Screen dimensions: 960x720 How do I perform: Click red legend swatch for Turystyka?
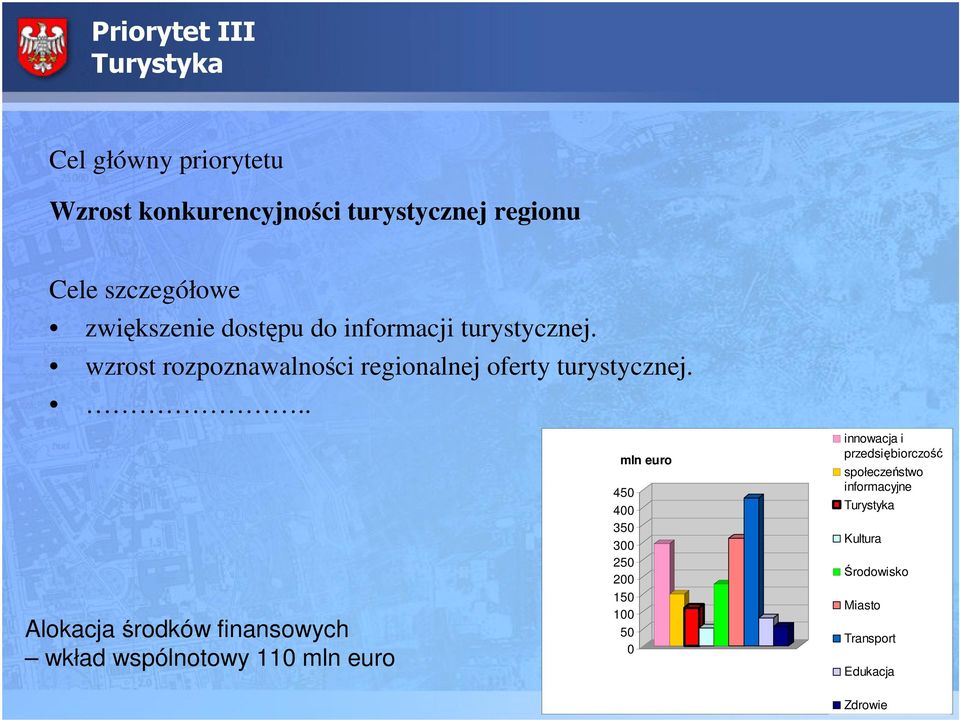[x=836, y=505]
